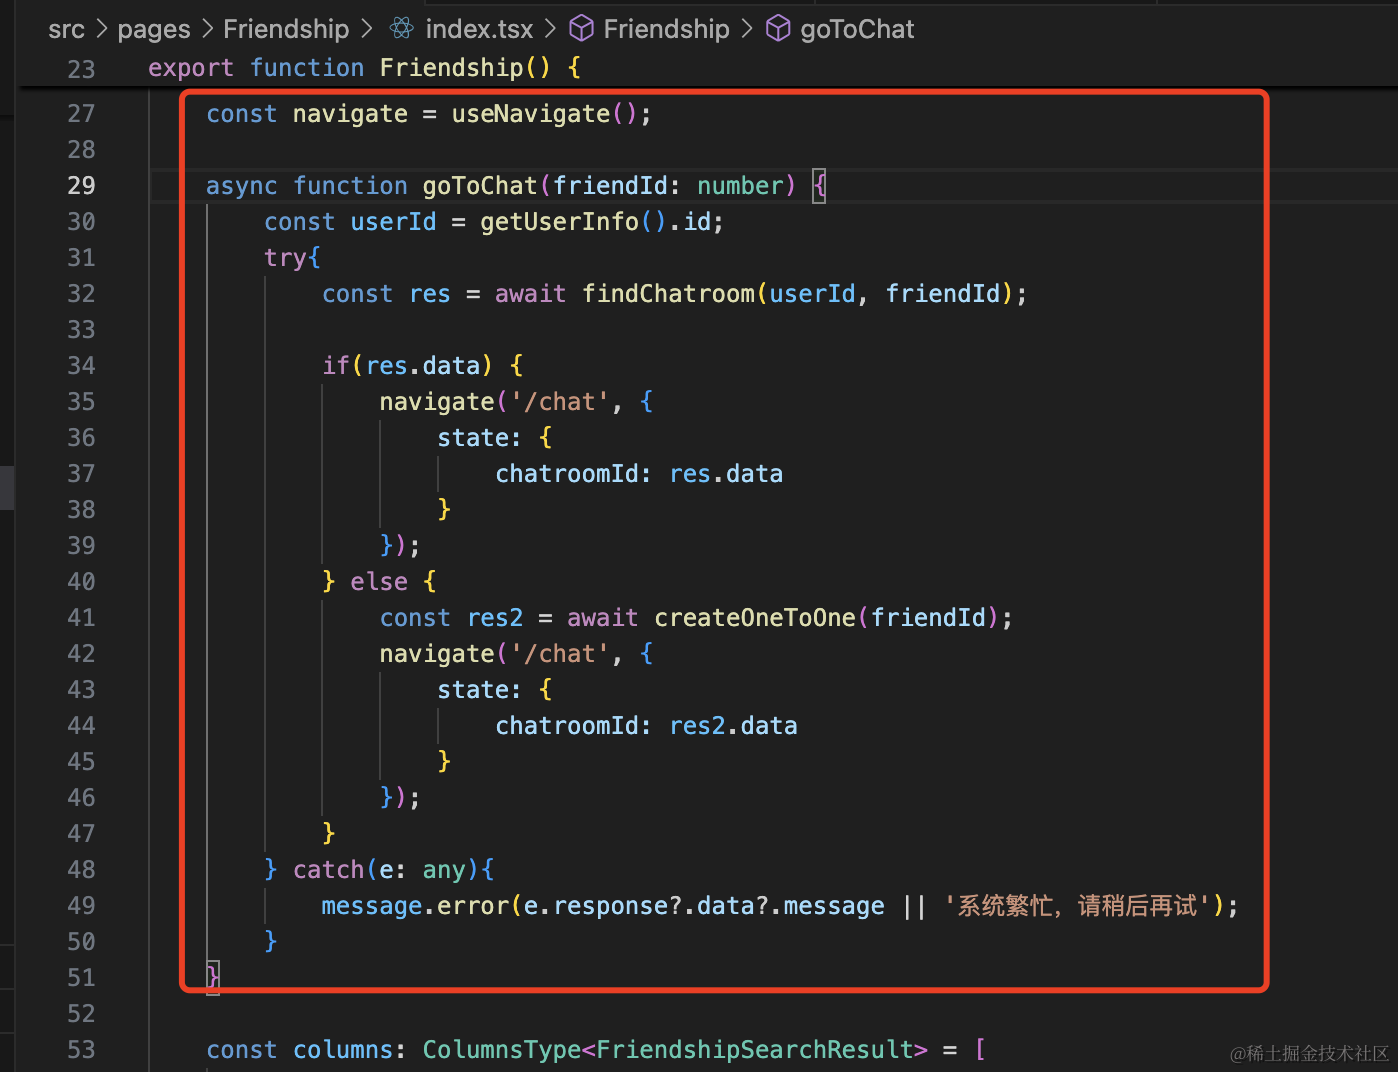Click closing brace of goToChat on line 51
1398x1072 pixels.
click(x=213, y=976)
